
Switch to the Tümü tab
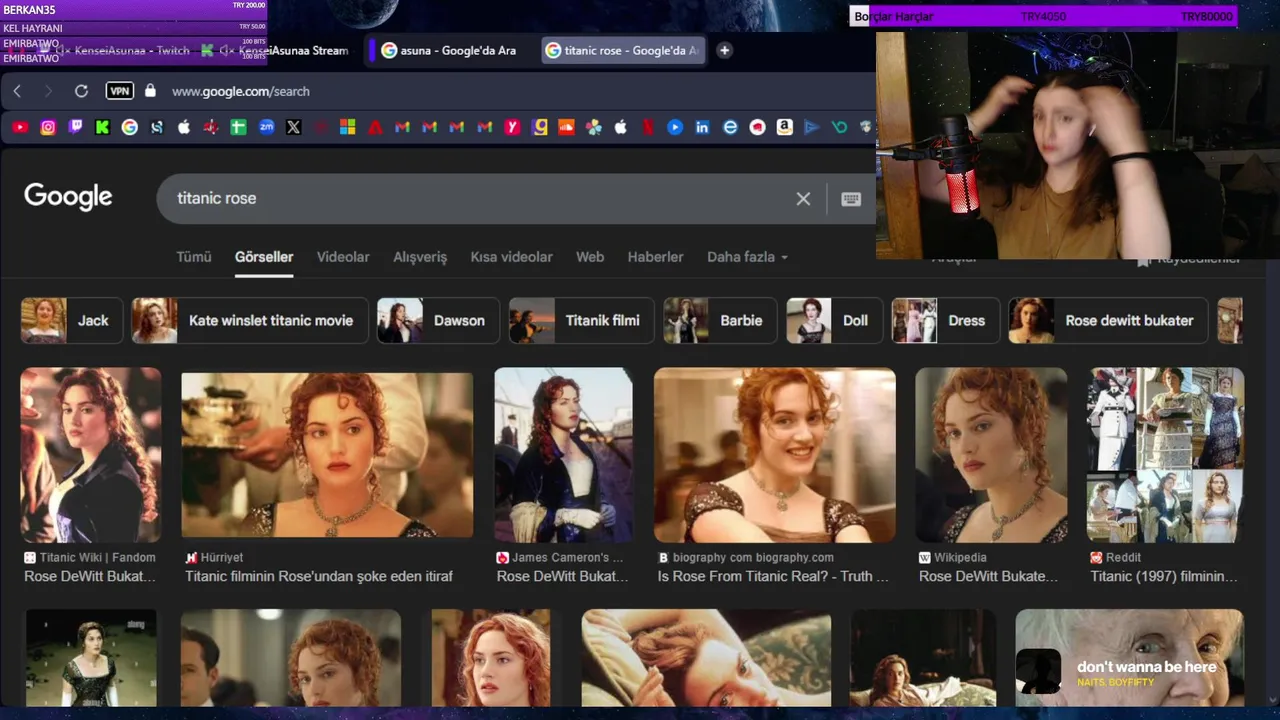point(194,257)
